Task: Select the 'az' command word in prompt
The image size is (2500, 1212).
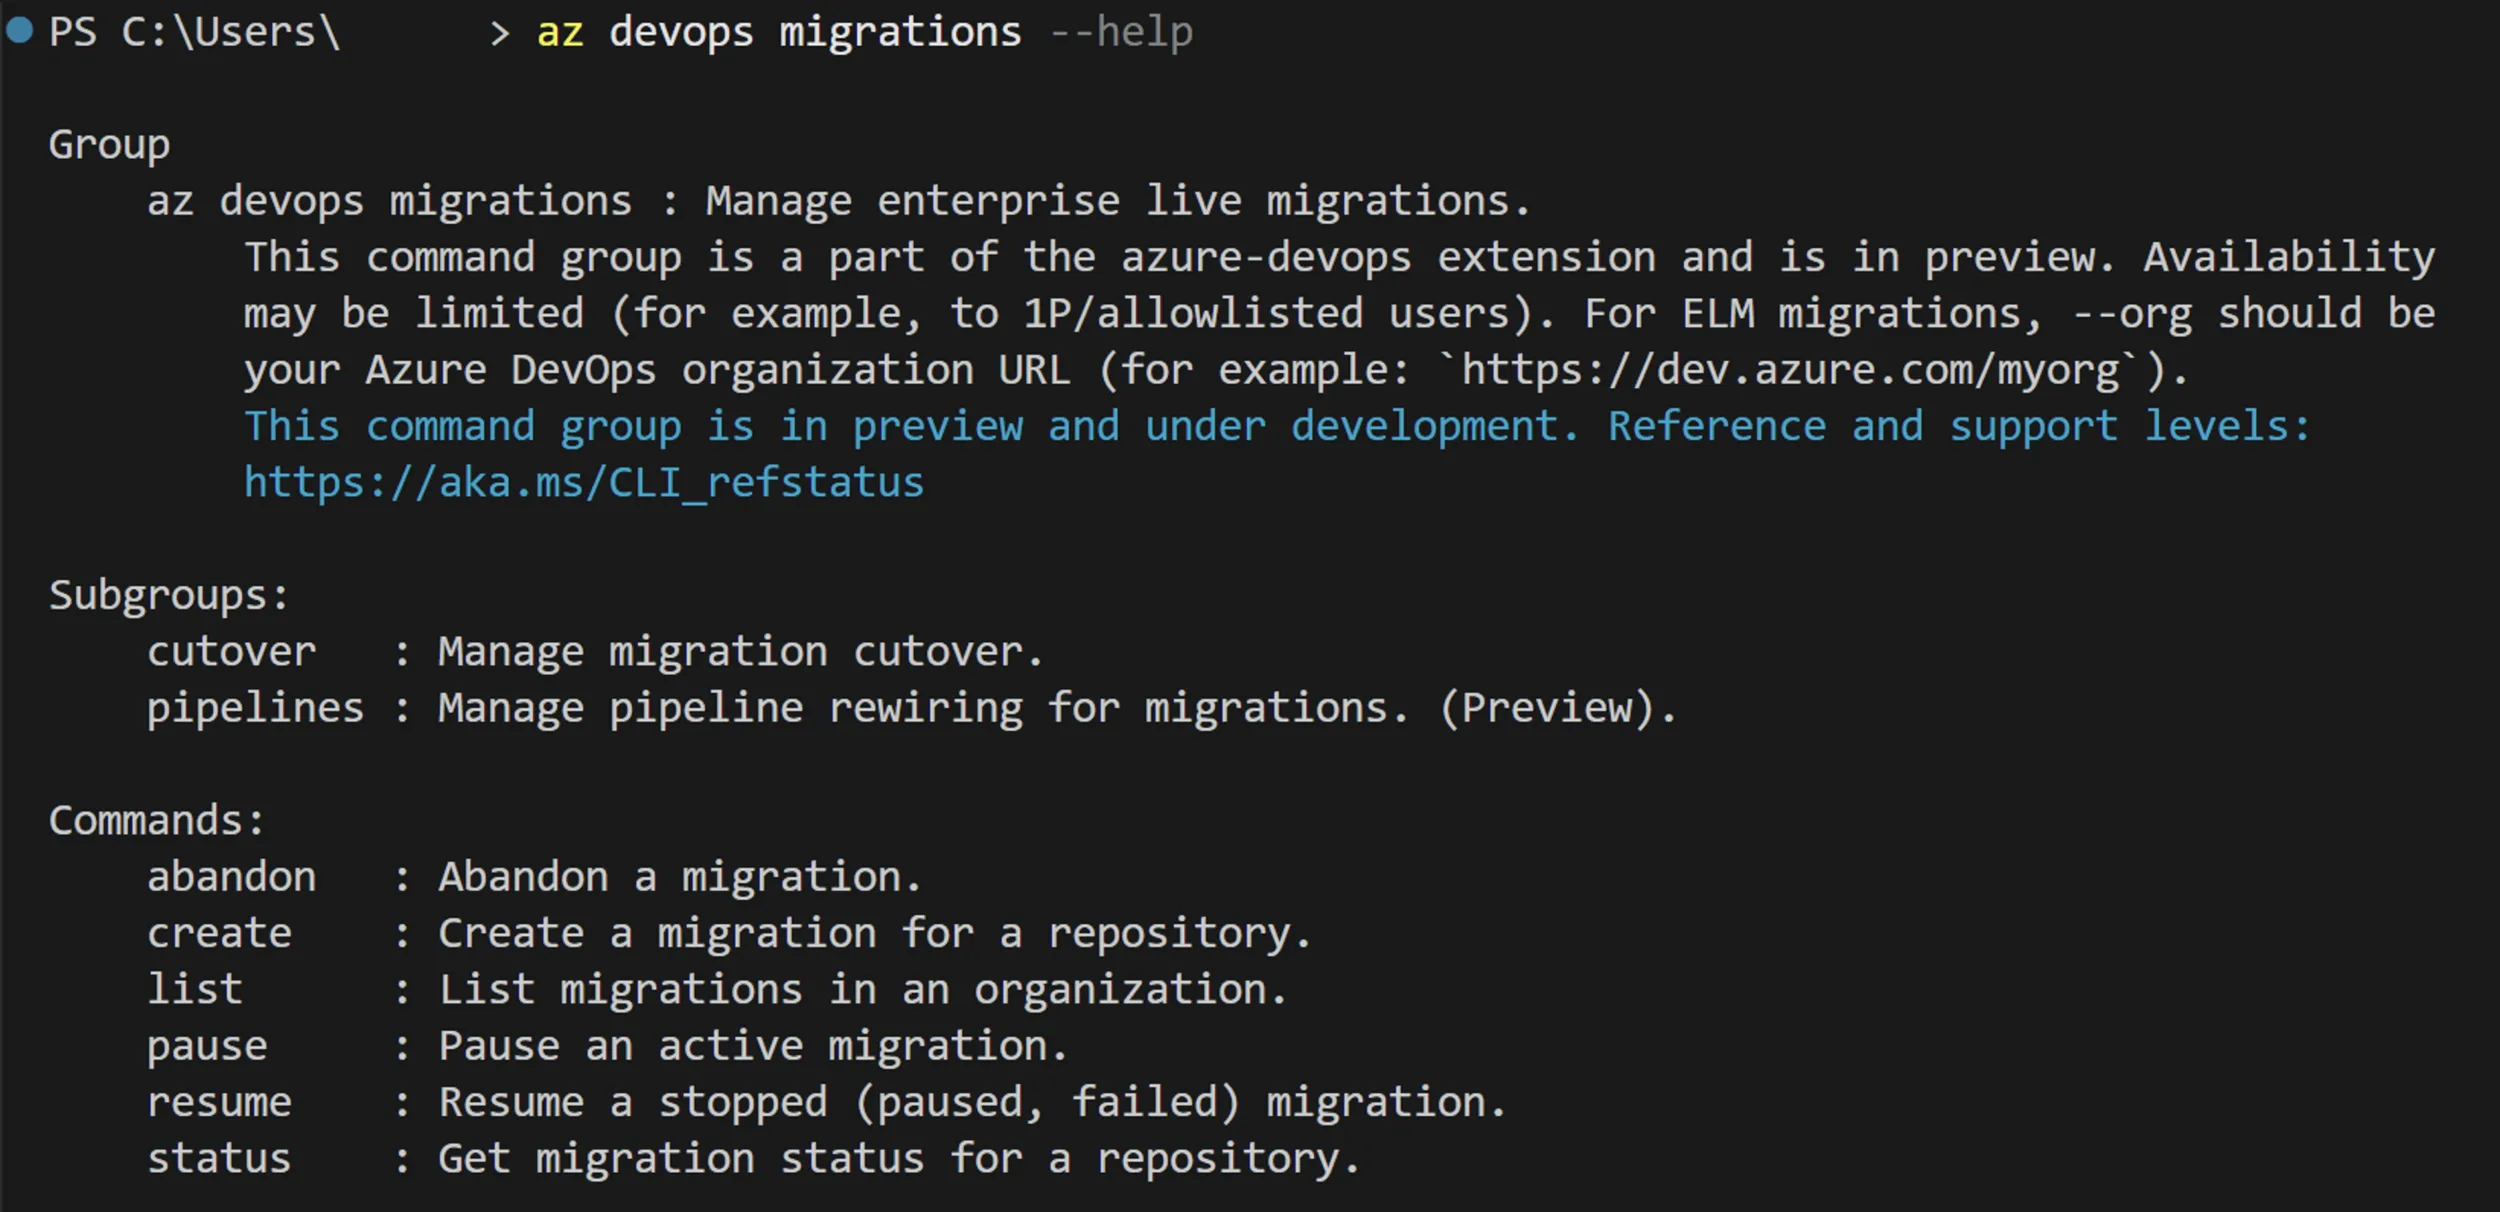Action: (560, 33)
